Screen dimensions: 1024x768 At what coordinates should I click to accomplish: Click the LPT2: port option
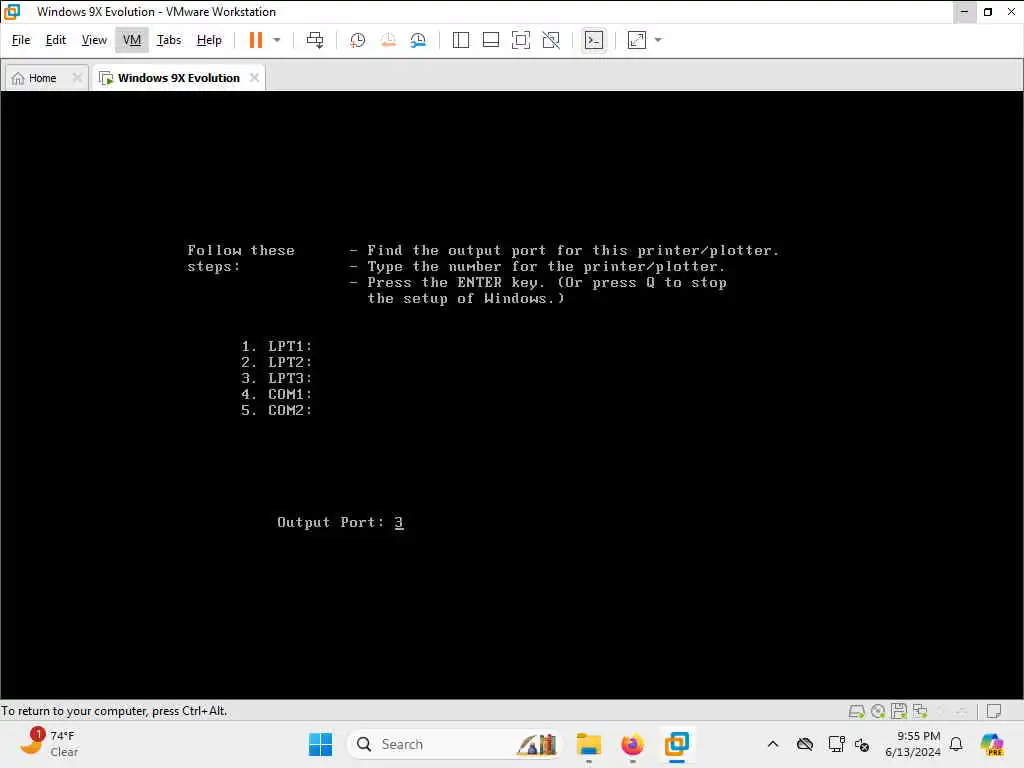pos(277,362)
